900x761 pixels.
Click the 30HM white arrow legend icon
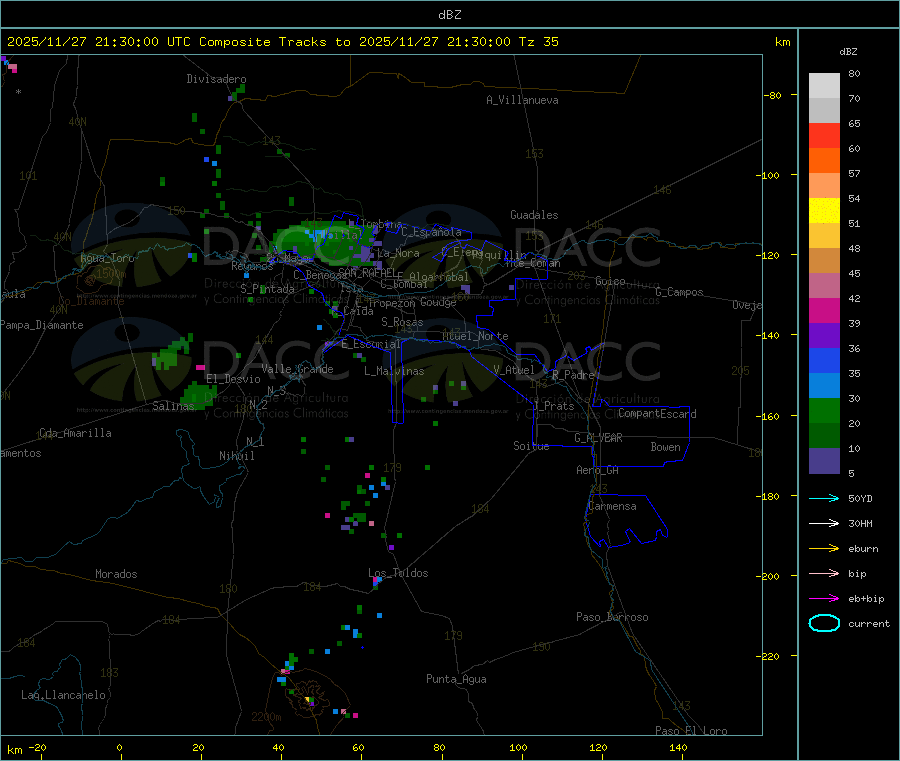click(x=824, y=523)
